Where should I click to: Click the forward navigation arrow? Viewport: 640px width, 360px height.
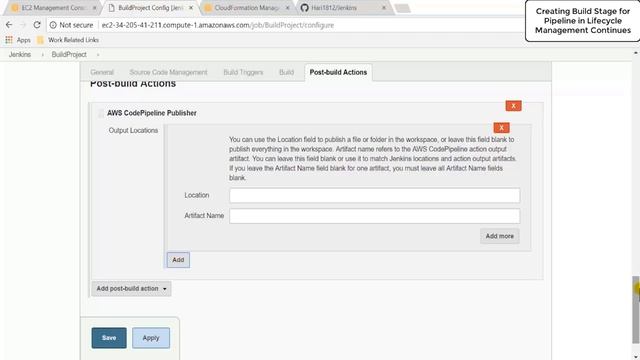pos(23,25)
